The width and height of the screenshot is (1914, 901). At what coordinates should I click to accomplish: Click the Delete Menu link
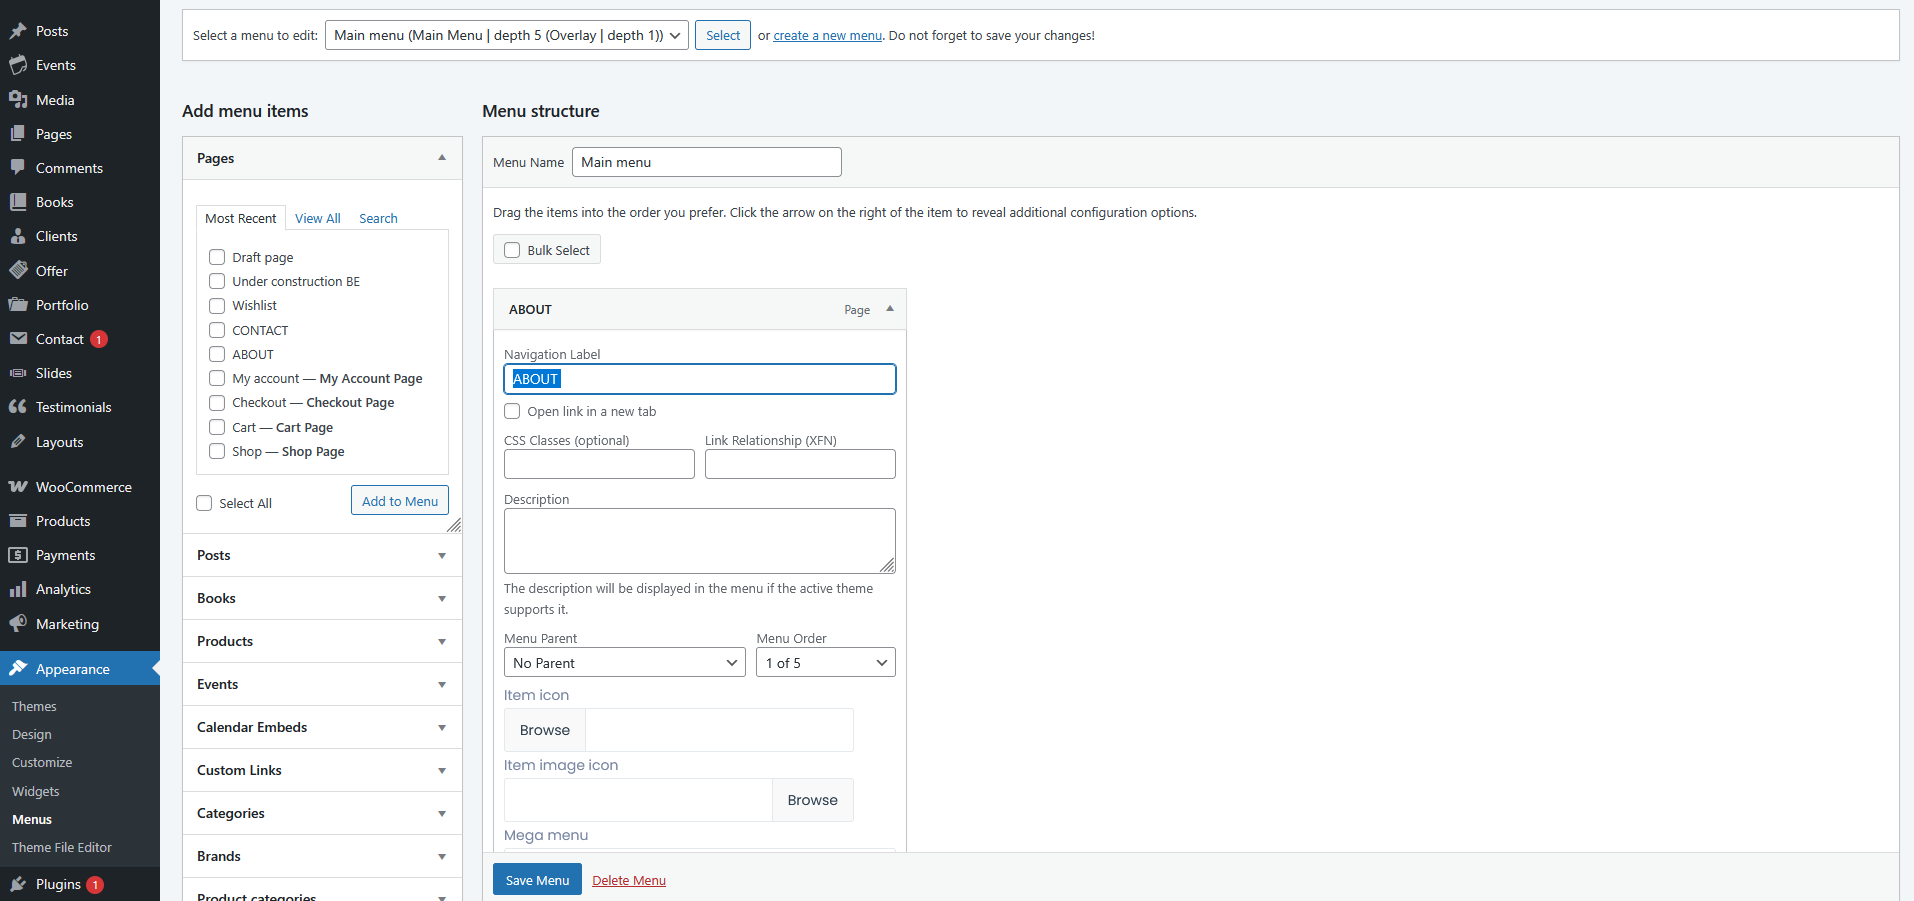[x=628, y=880]
